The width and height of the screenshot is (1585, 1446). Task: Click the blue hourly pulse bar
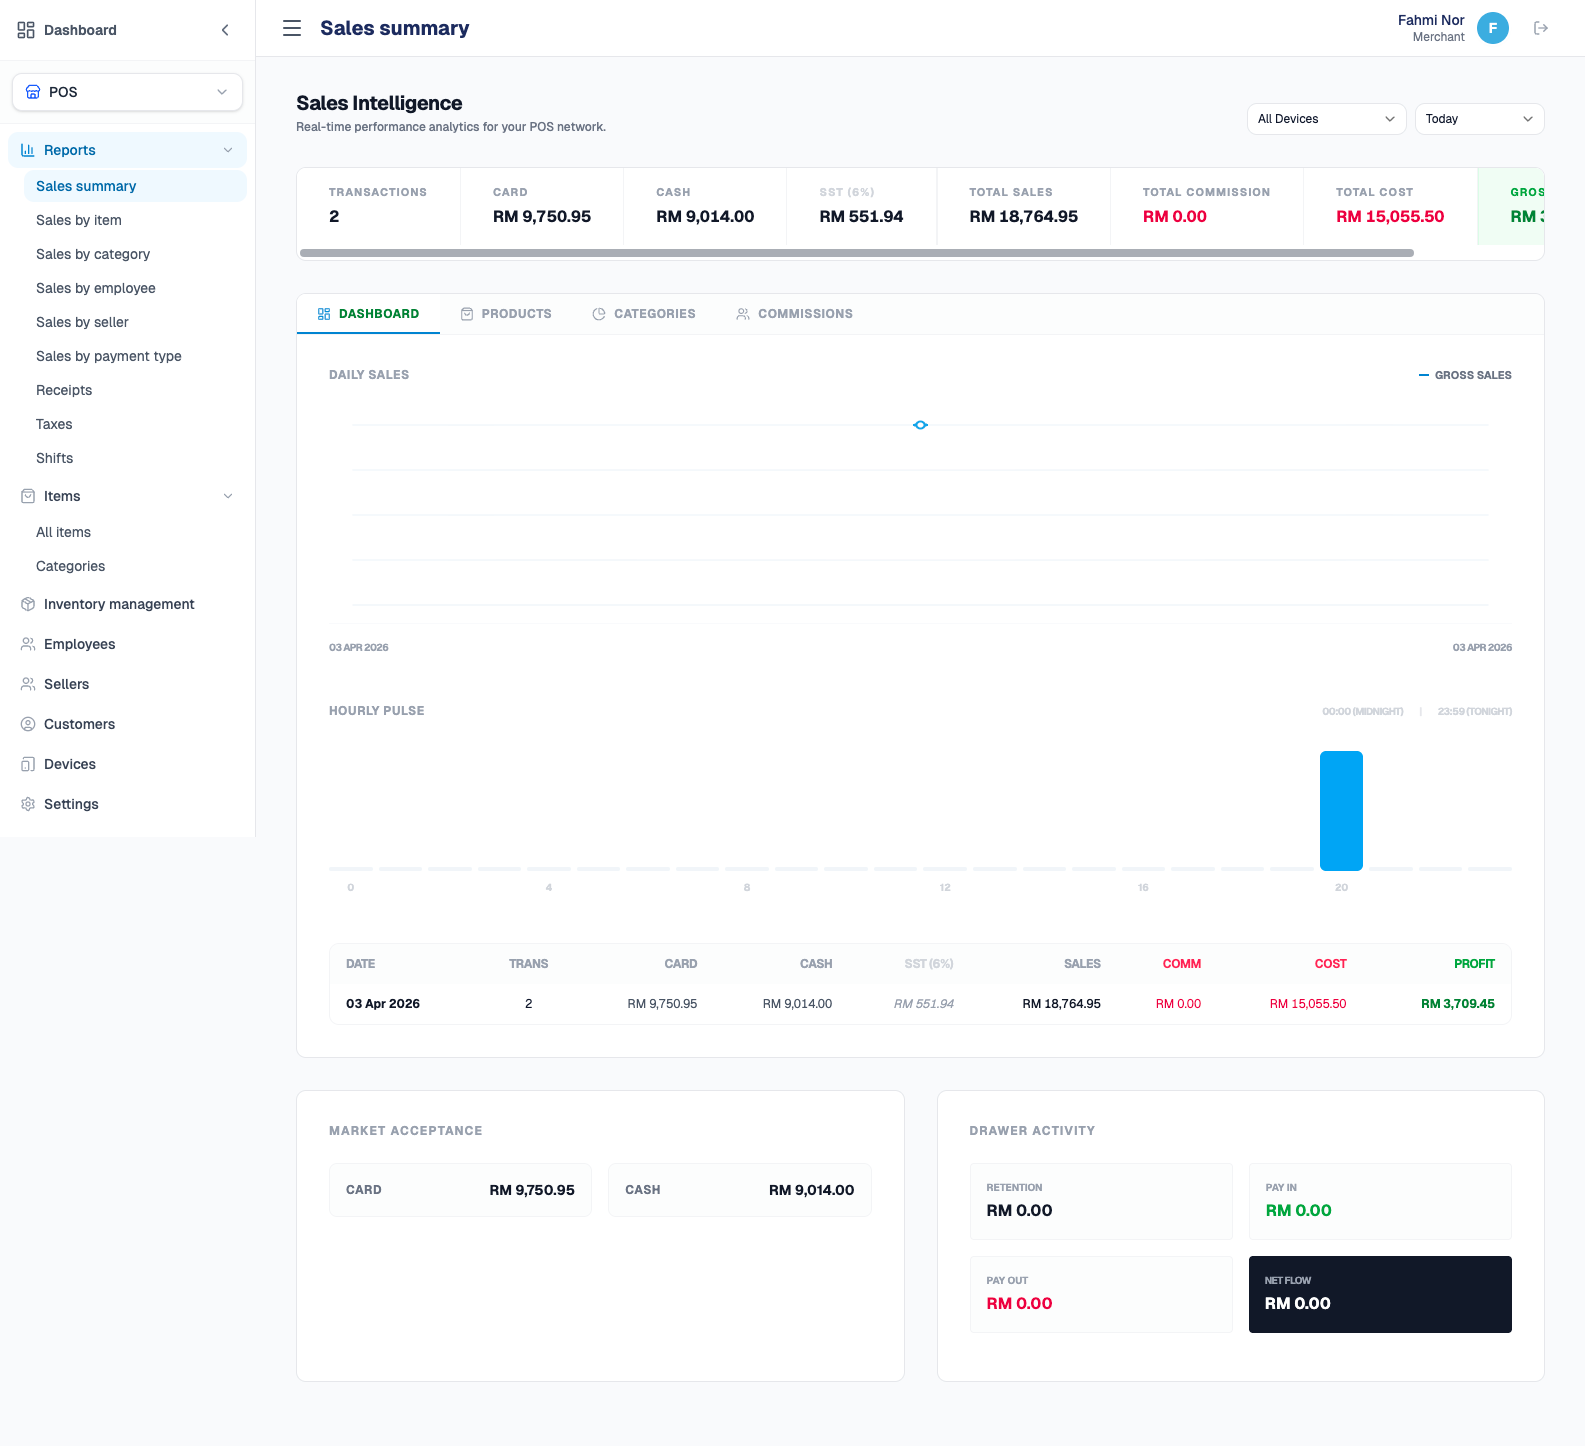(x=1341, y=811)
